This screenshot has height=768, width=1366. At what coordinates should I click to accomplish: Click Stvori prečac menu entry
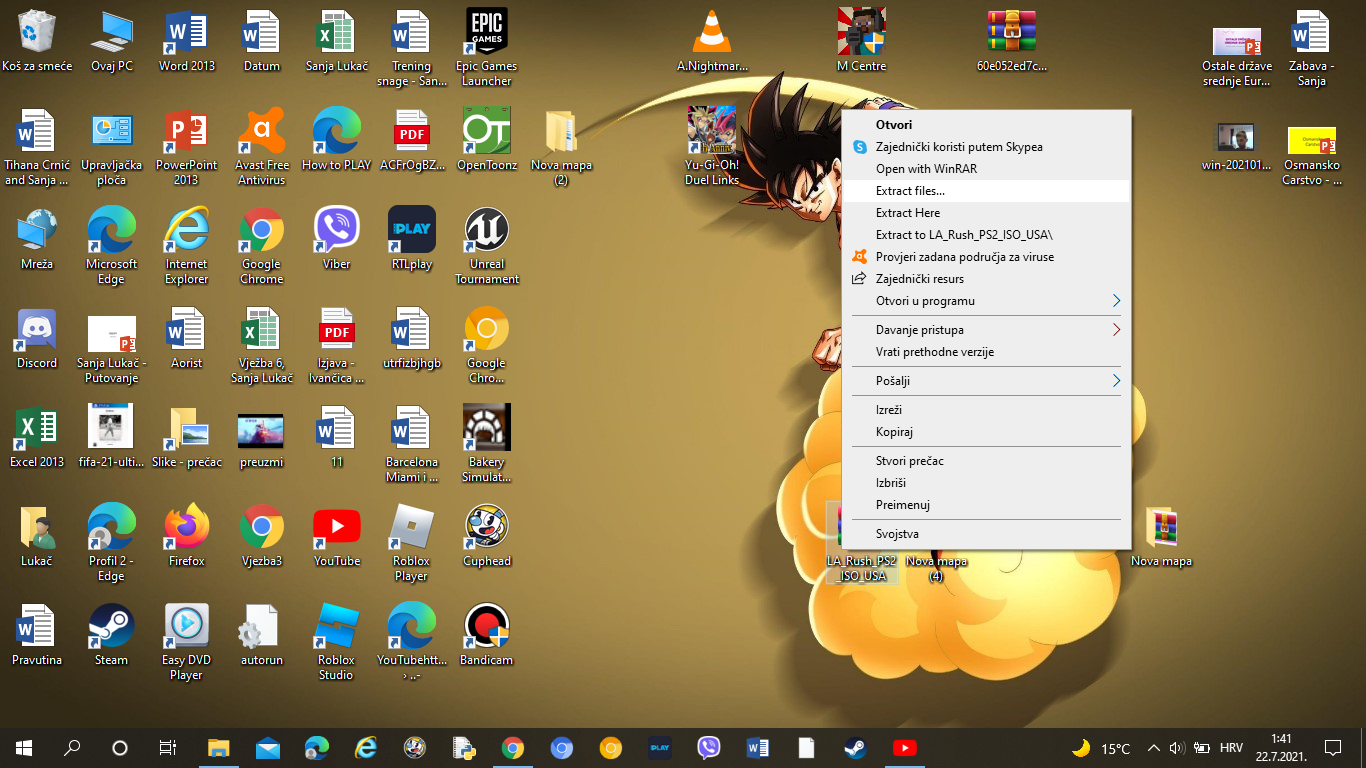coord(986,461)
